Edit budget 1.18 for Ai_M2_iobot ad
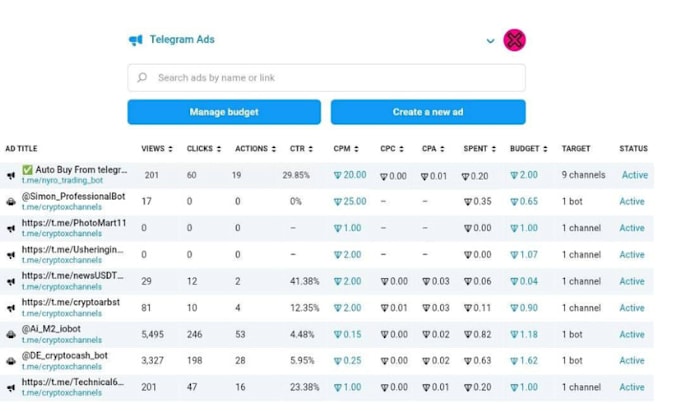Viewport: 680px width, 411px height. [524, 335]
